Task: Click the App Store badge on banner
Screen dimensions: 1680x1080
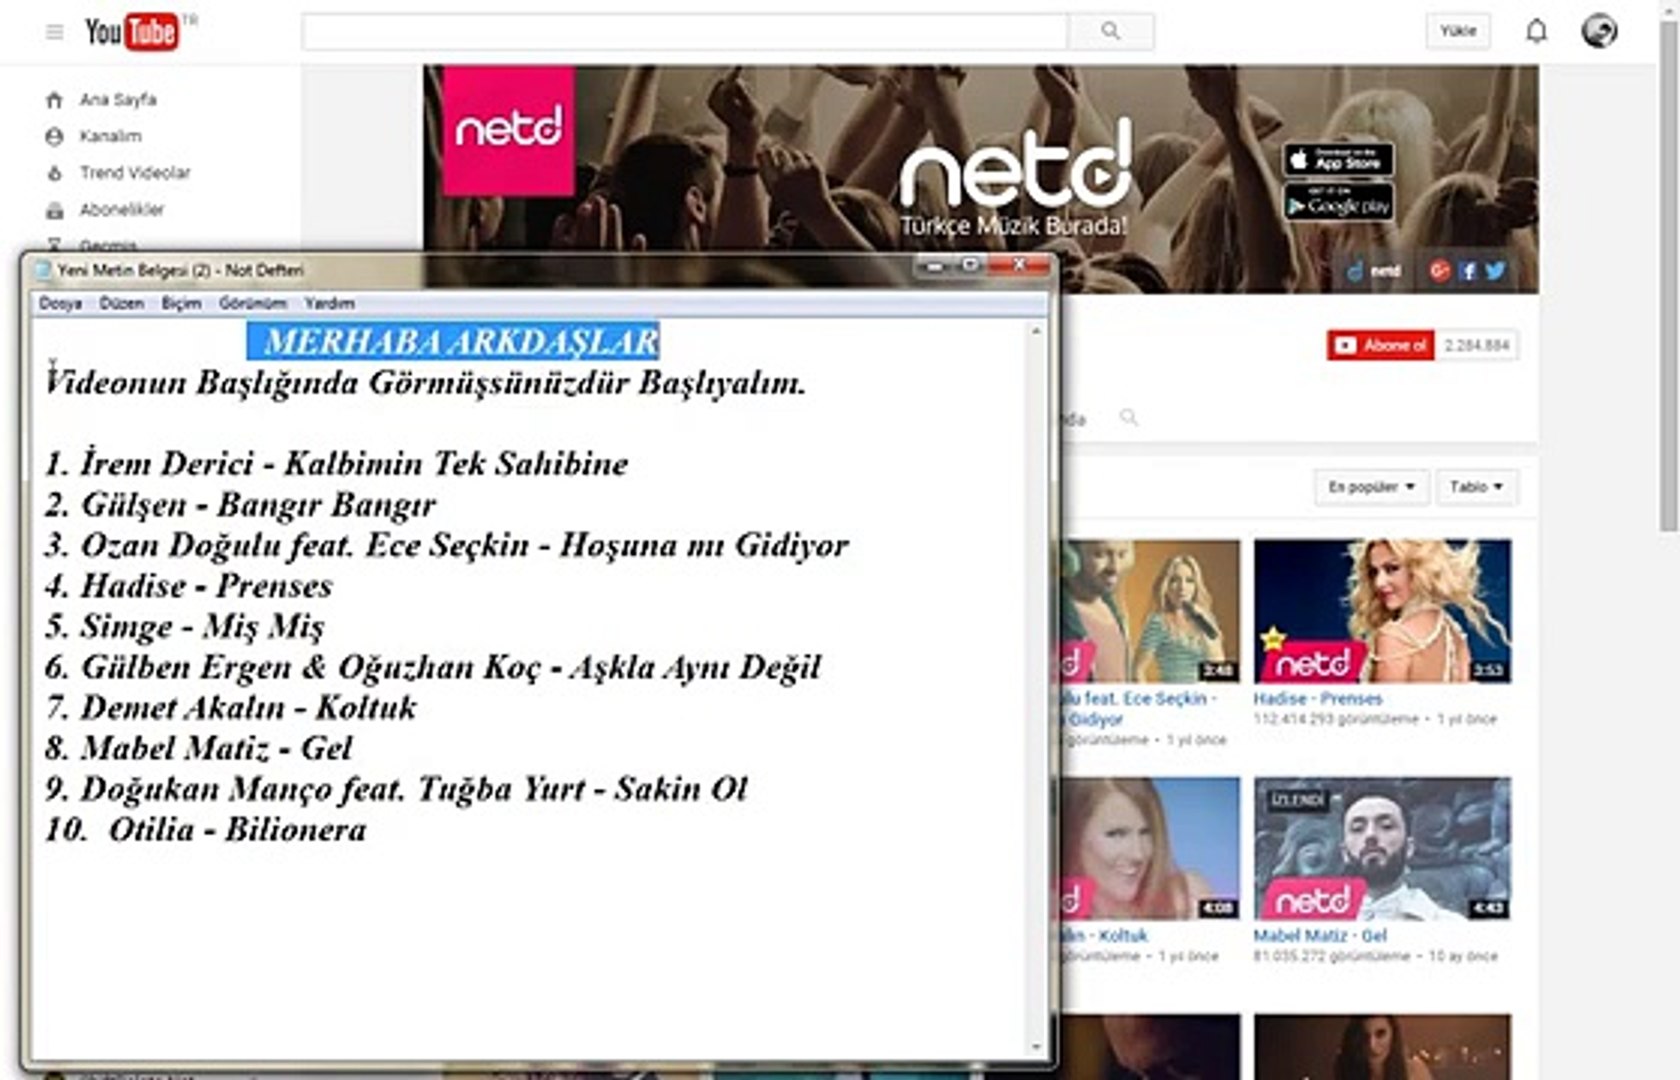Action: click(x=1338, y=160)
